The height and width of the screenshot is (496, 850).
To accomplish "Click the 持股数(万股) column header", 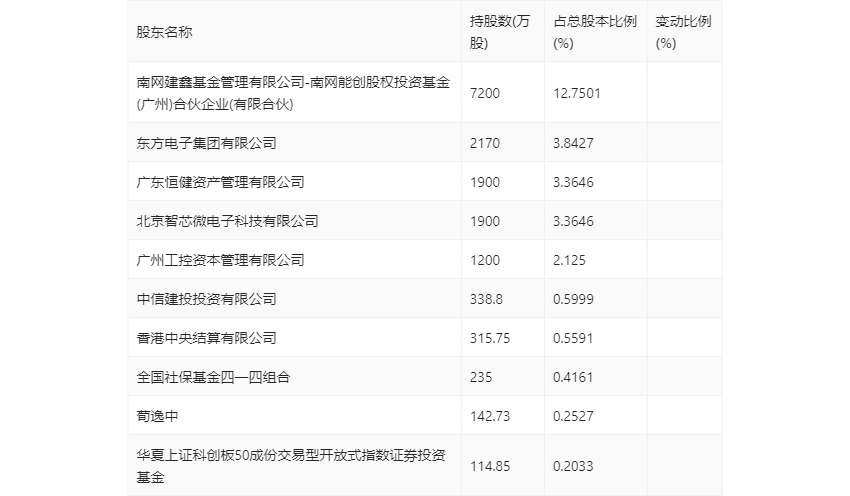I will click(500, 32).
